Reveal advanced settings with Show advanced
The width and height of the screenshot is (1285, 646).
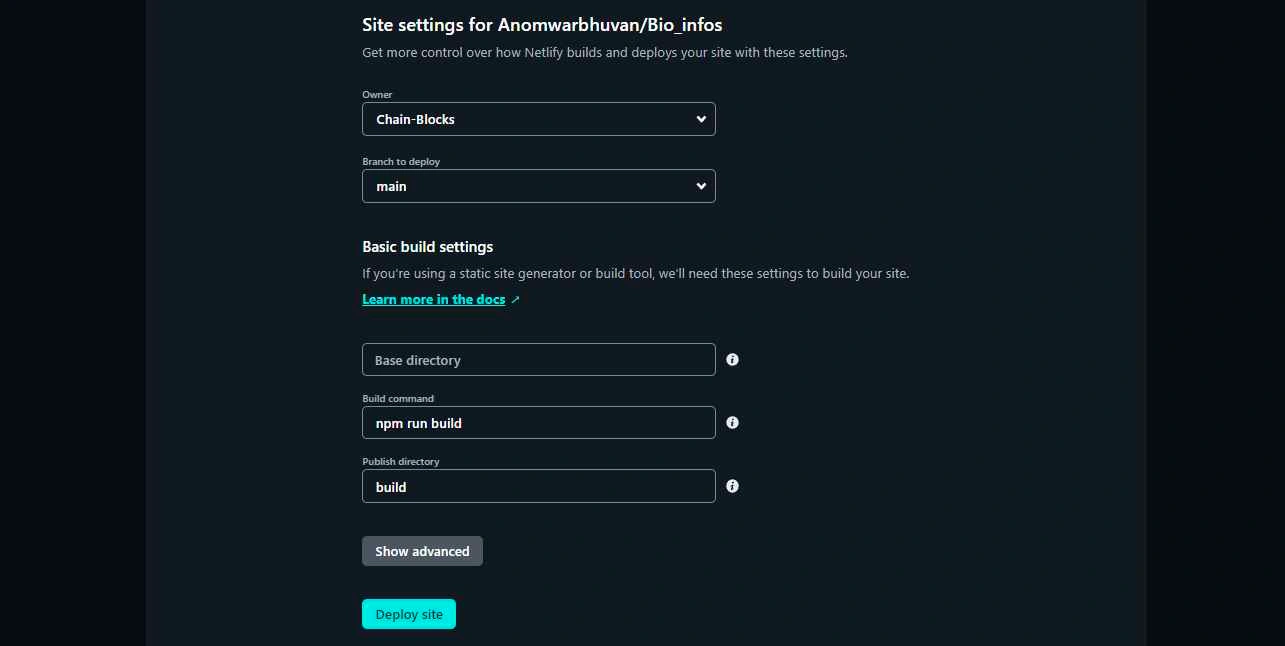(421, 550)
